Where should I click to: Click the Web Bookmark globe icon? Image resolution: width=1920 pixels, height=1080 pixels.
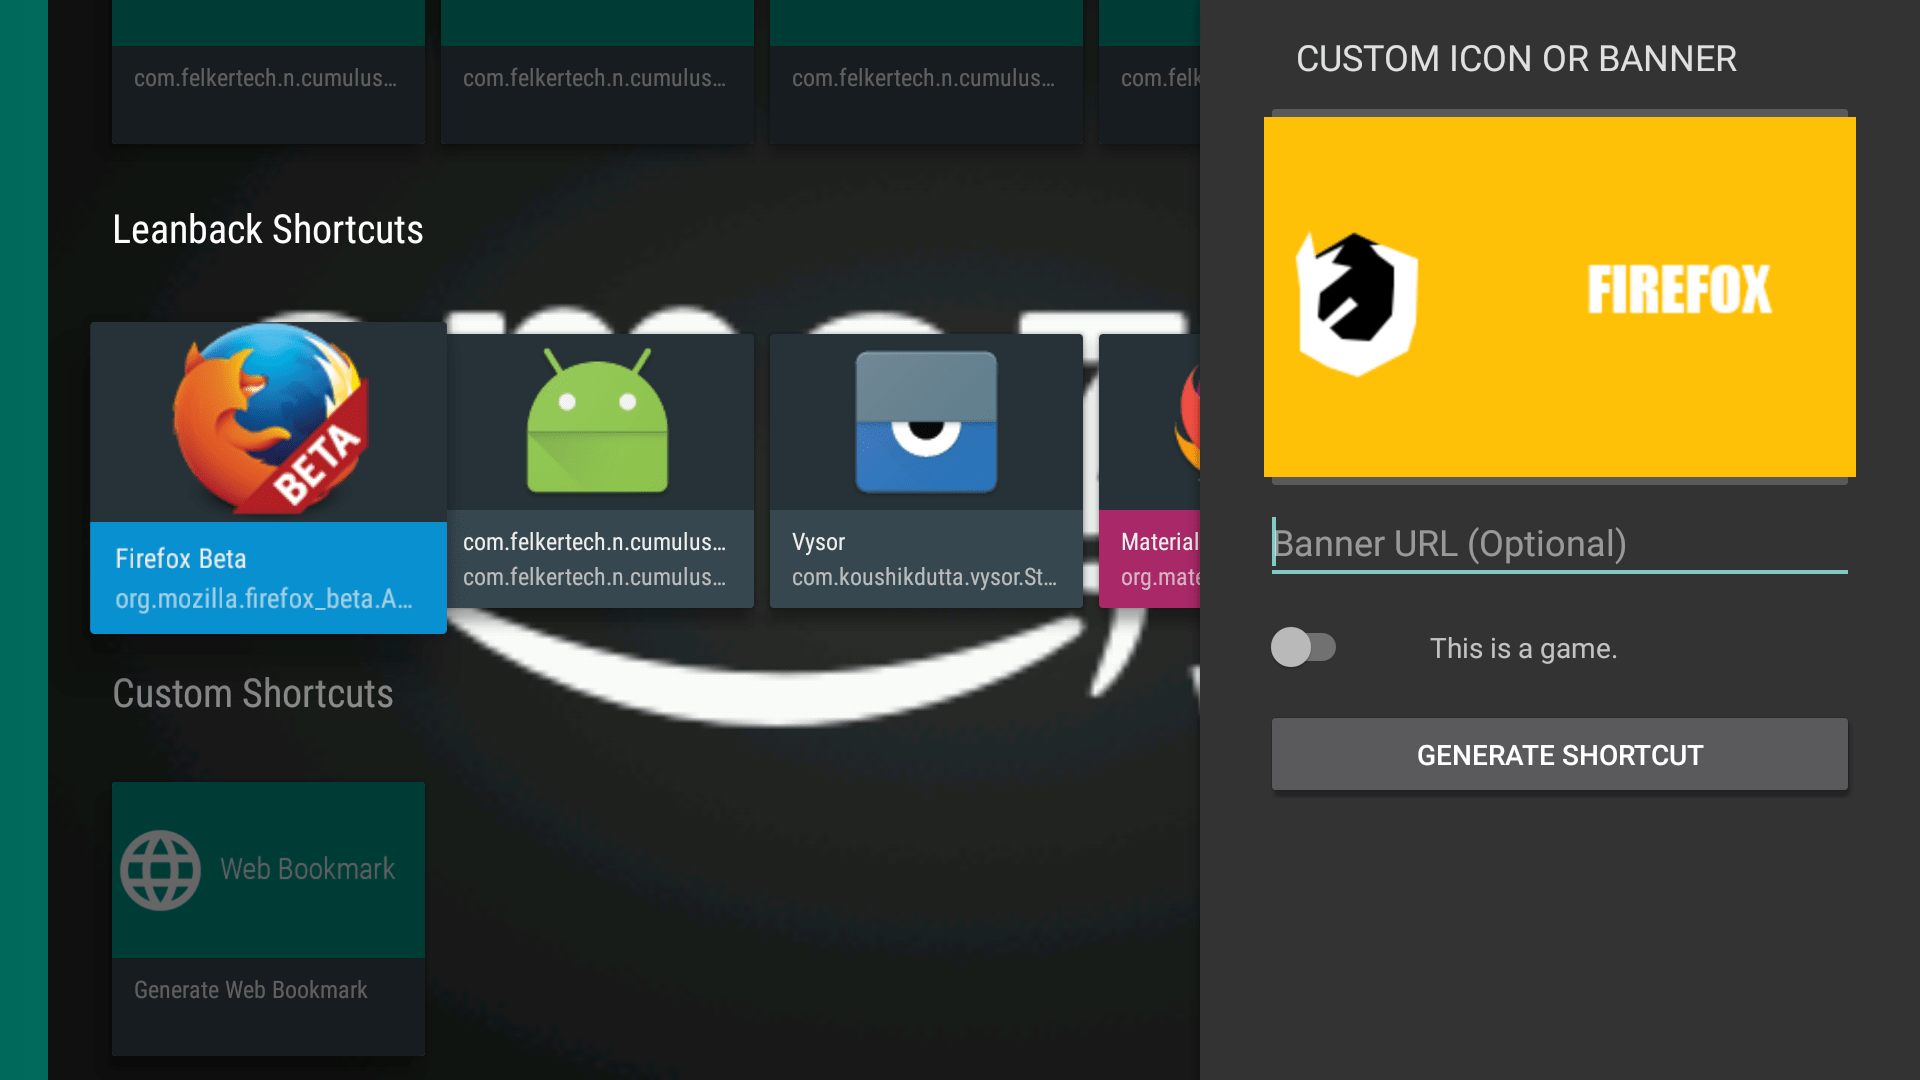[x=160, y=870]
